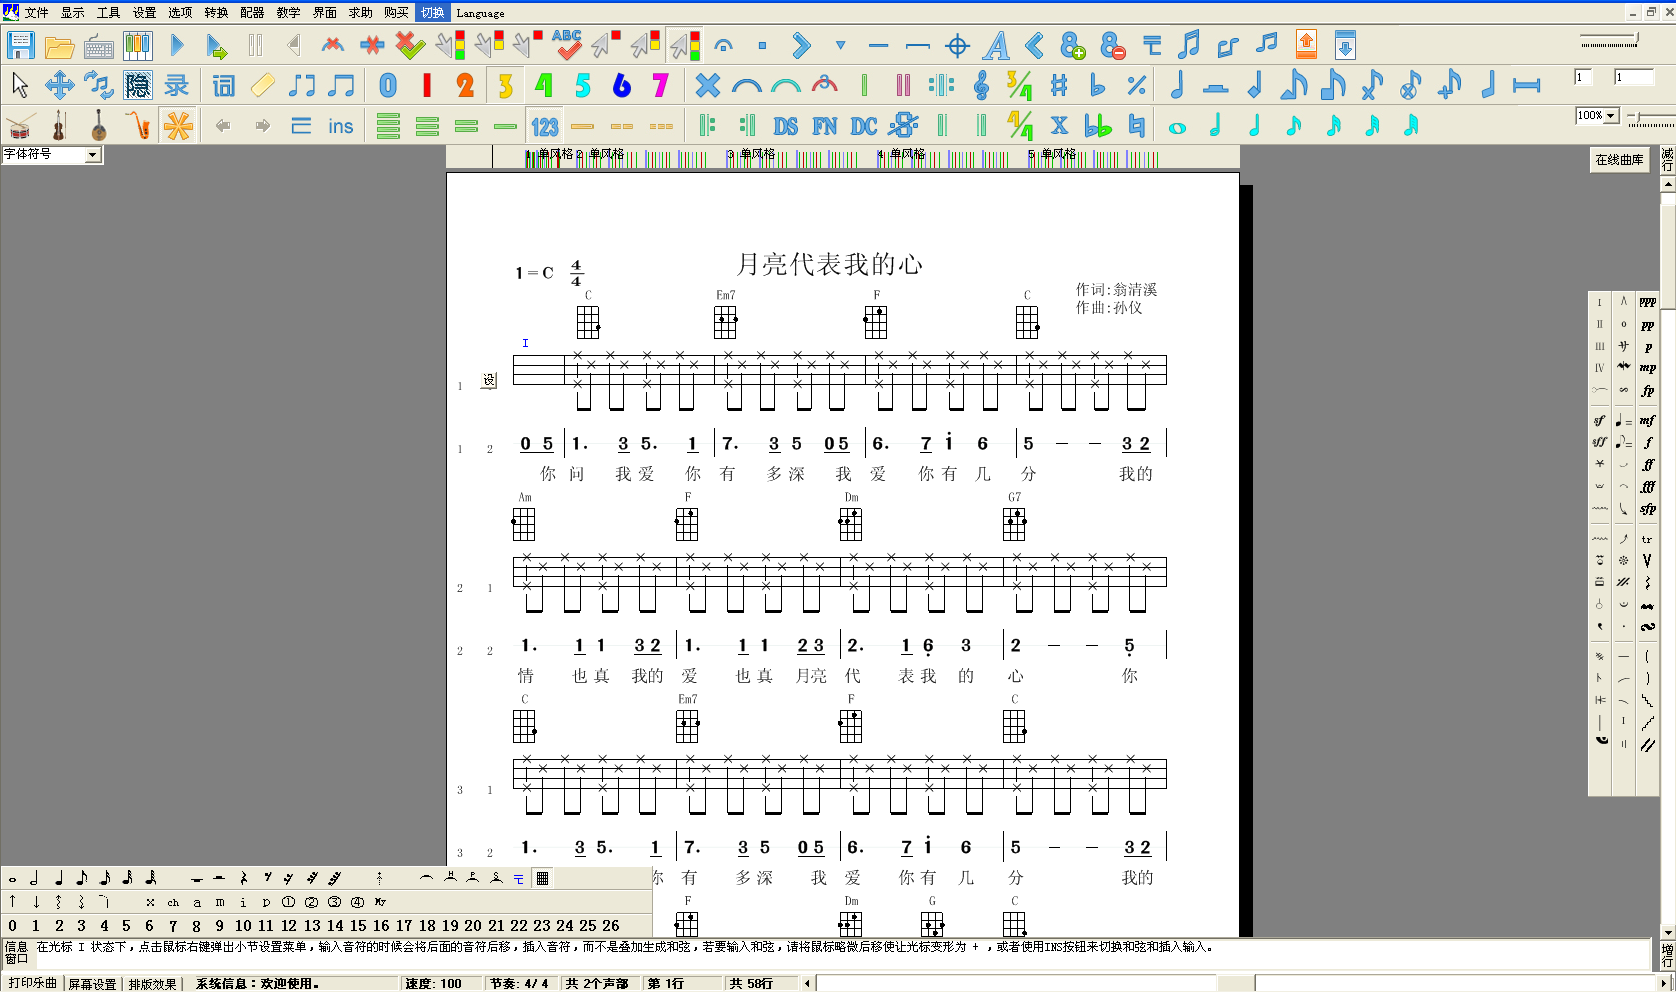The width and height of the screenshot is (1676, 992).
Task: Open the 设置 menu
Action: coord(144,13)
